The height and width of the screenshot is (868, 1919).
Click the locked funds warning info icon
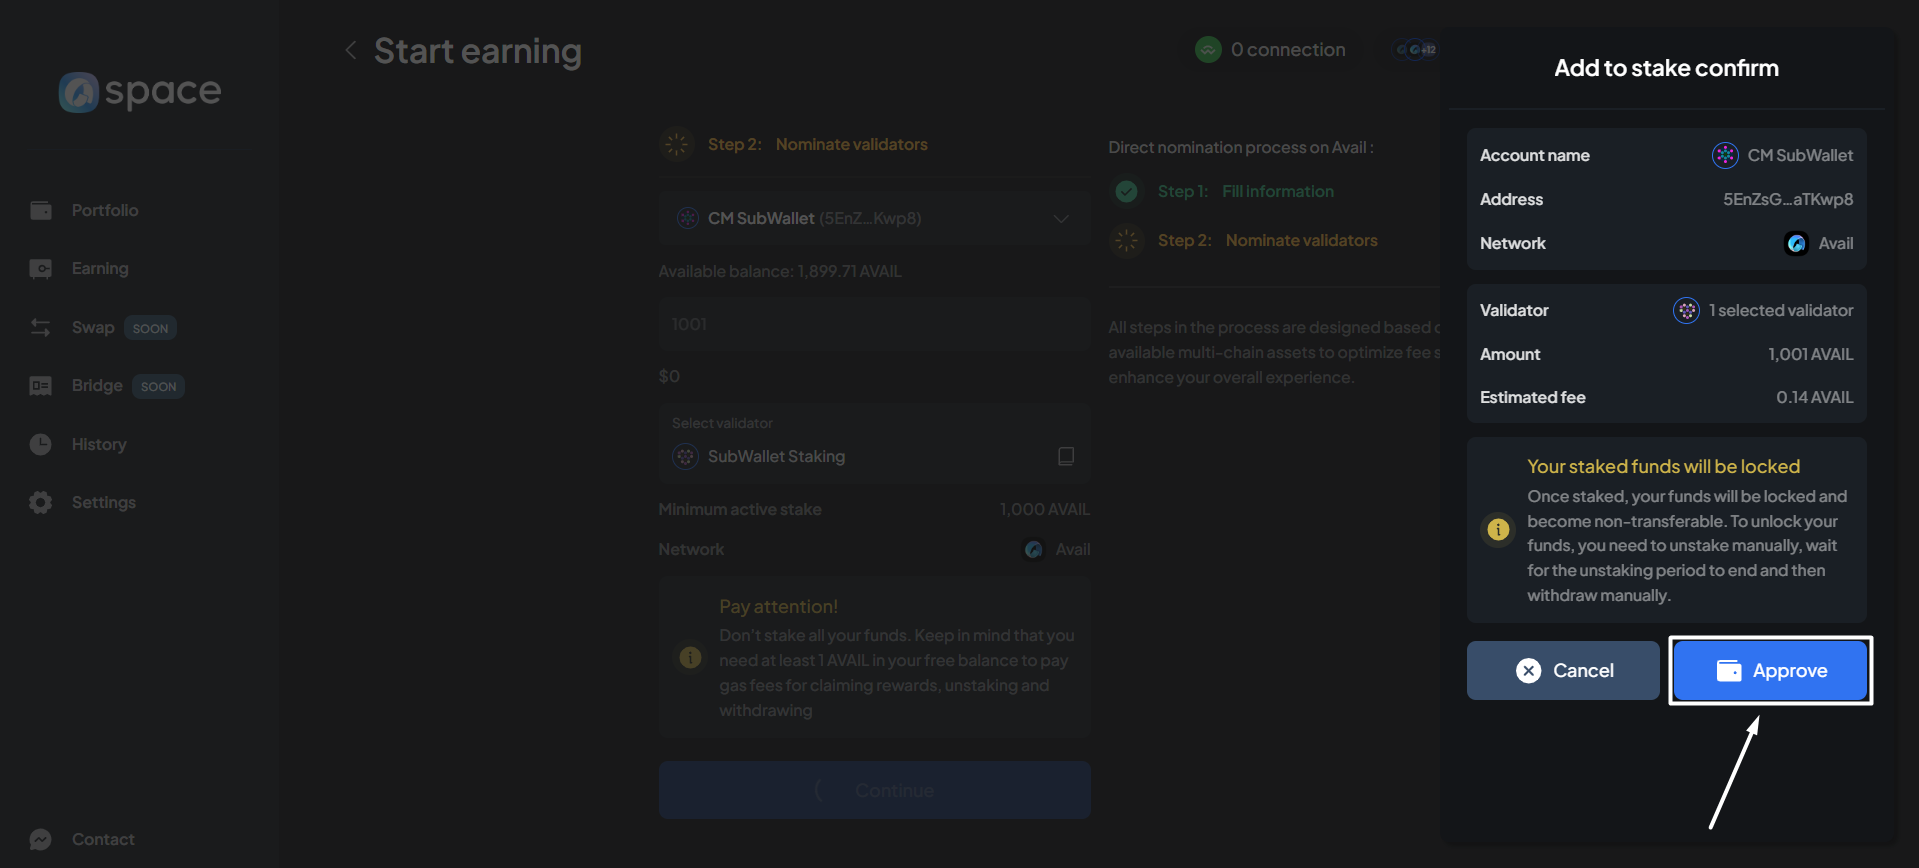pyautogui.click(x=1497, y=529)
